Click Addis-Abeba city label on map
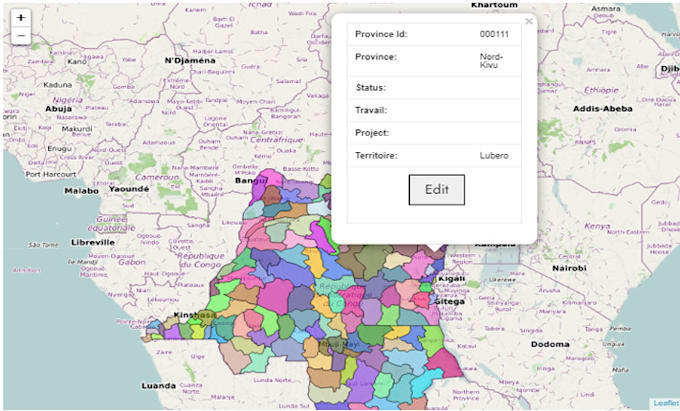The width and height of the screenshot is (680, 411). coord(603,108)
